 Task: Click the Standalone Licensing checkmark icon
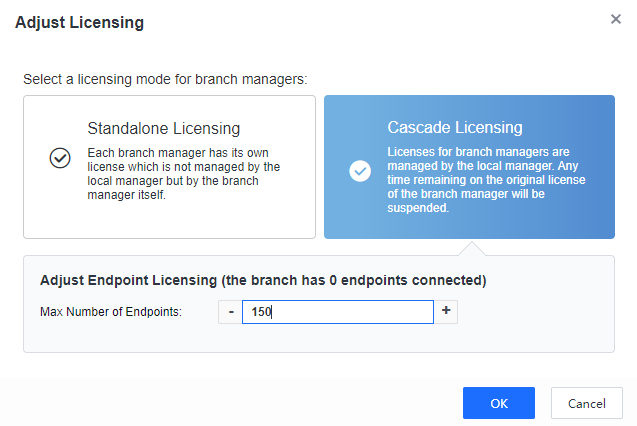click(x=60, y=158)
